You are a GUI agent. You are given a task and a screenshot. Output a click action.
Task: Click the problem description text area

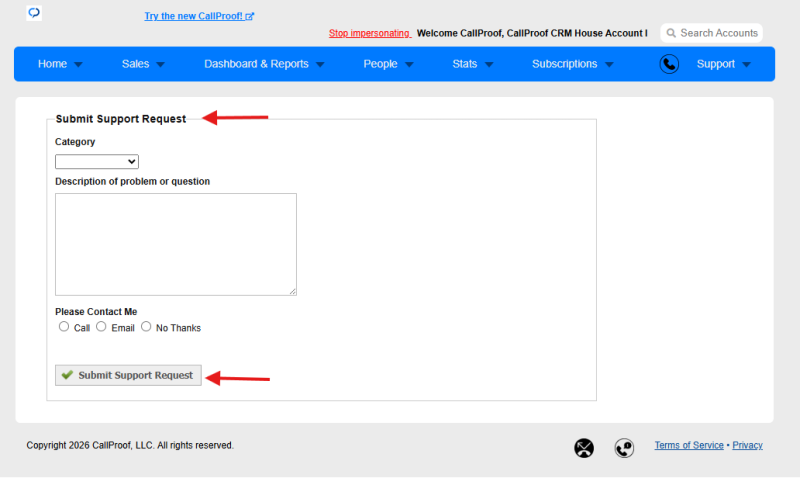click(176, 244)
